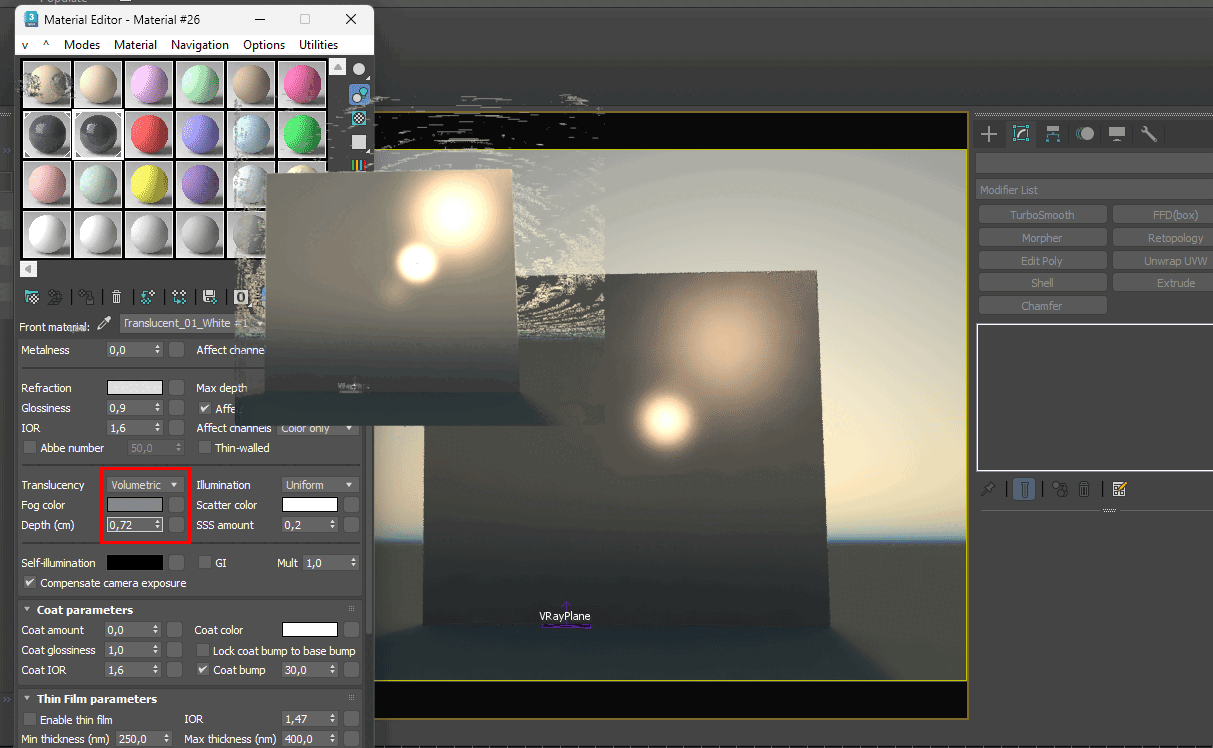Viewport: 1213px width, 748px height.
Task: Toggle the Backlight icon in Material Editor
Action: (359, 95)
